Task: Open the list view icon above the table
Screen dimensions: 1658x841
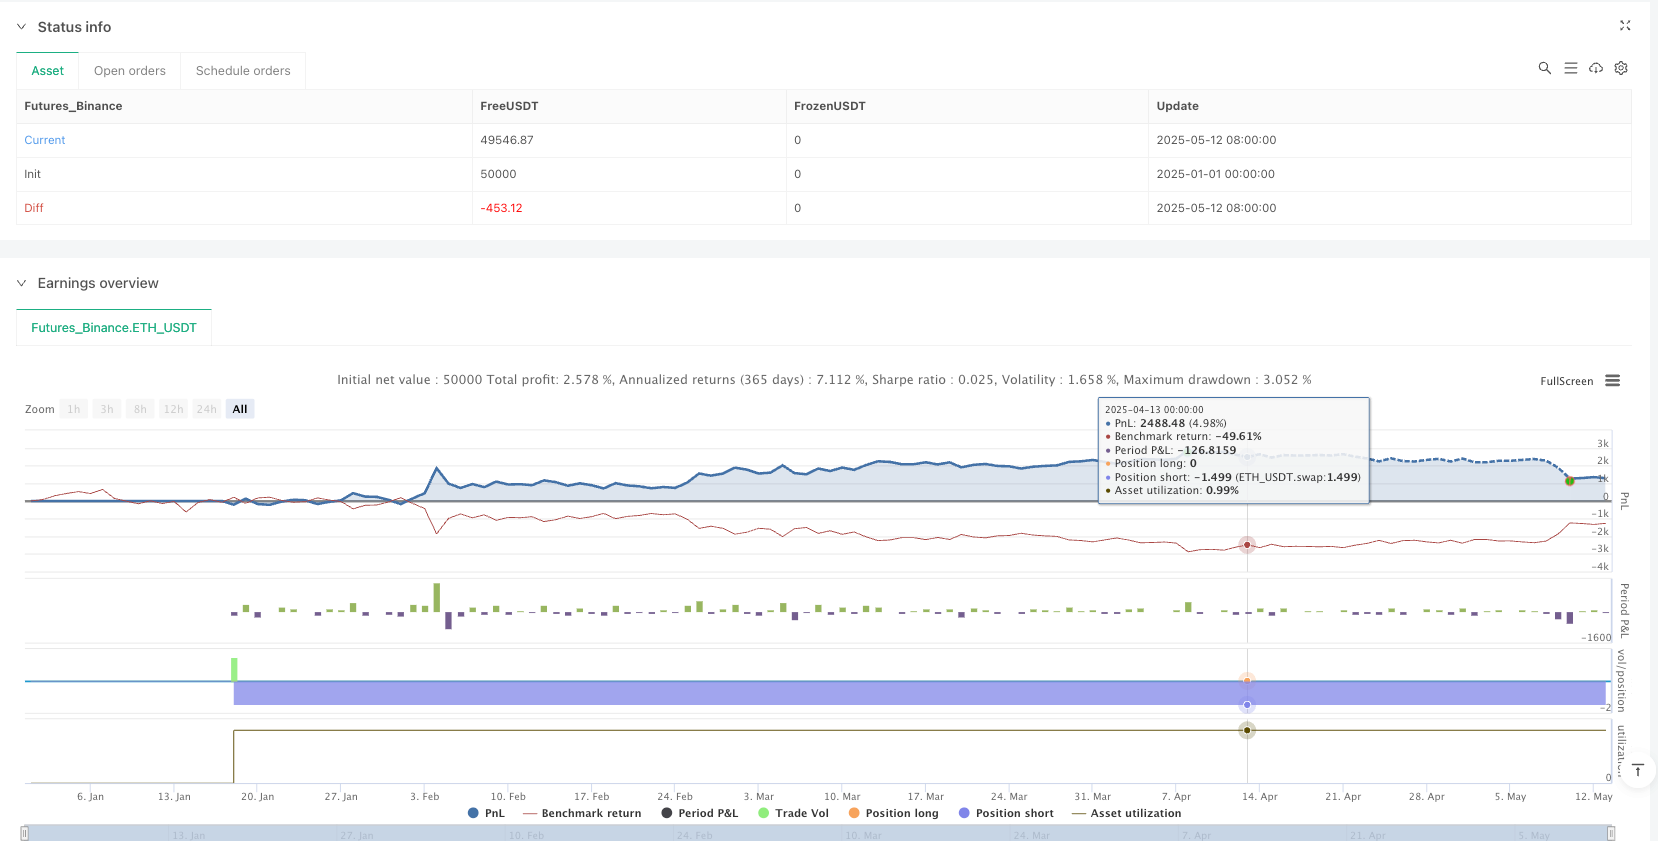Action: [x=1570, y=68]
